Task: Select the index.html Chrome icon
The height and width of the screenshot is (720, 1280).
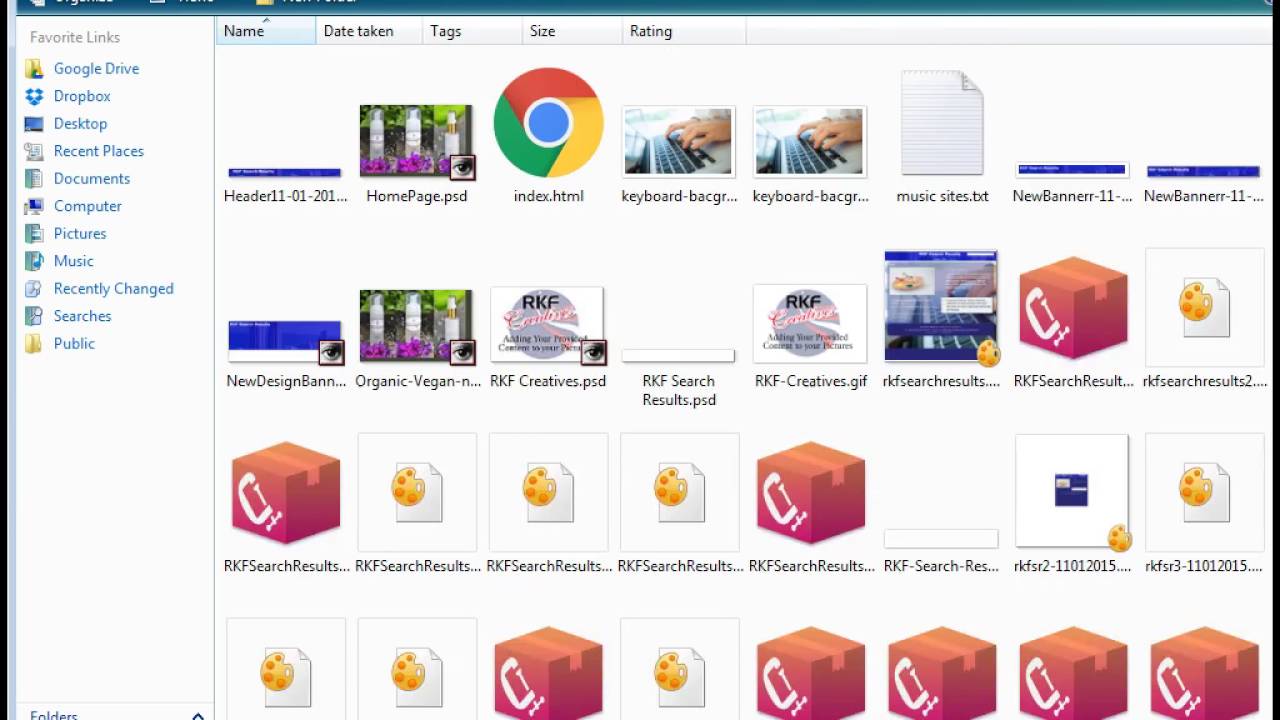Action: coord(548,123)
